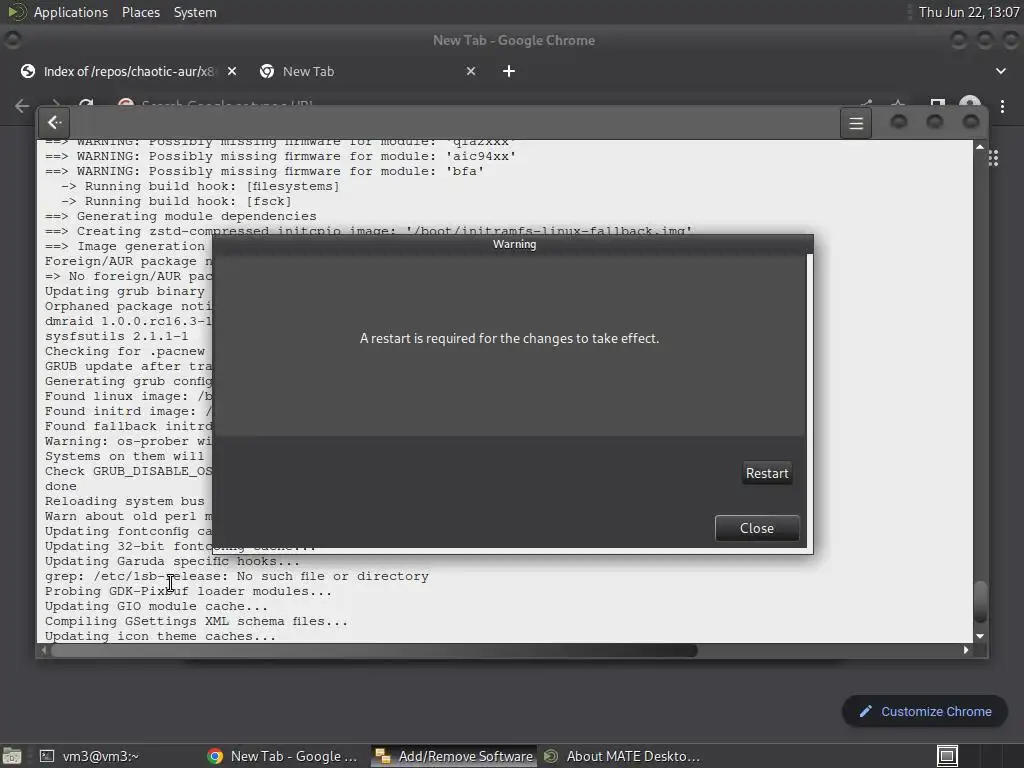Click log line mentioning module 'bfa'
1024x768 pixels.
click(264, 171)
